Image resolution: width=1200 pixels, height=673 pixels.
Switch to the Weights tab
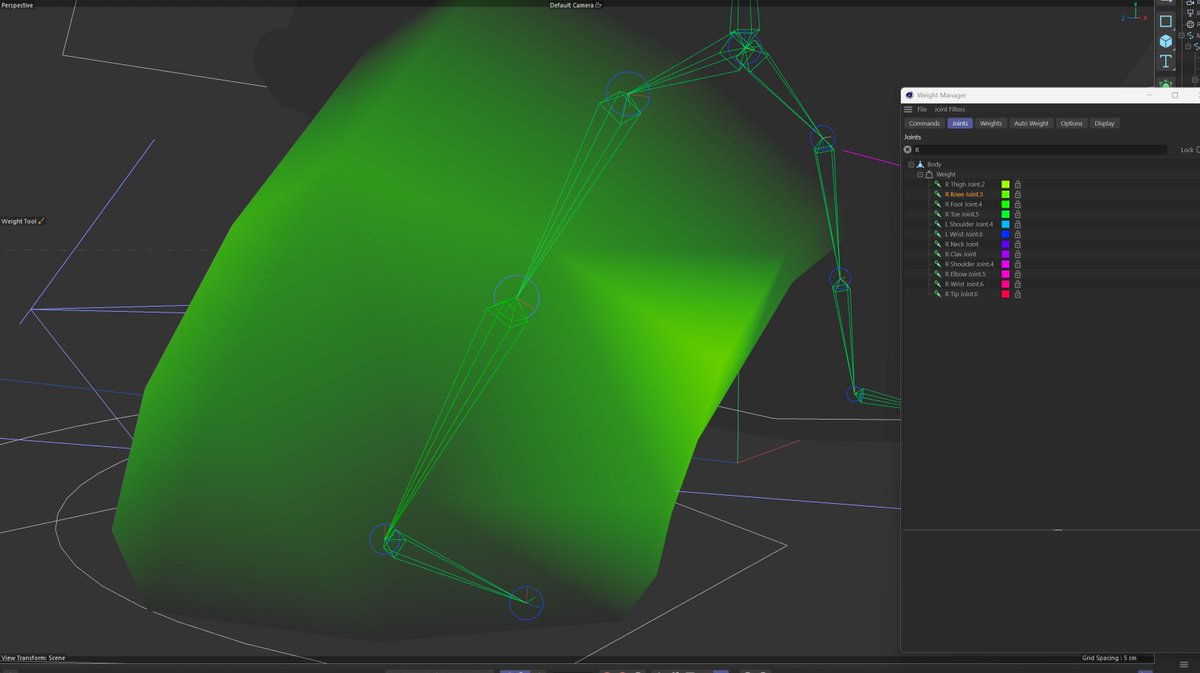[991, 123]
